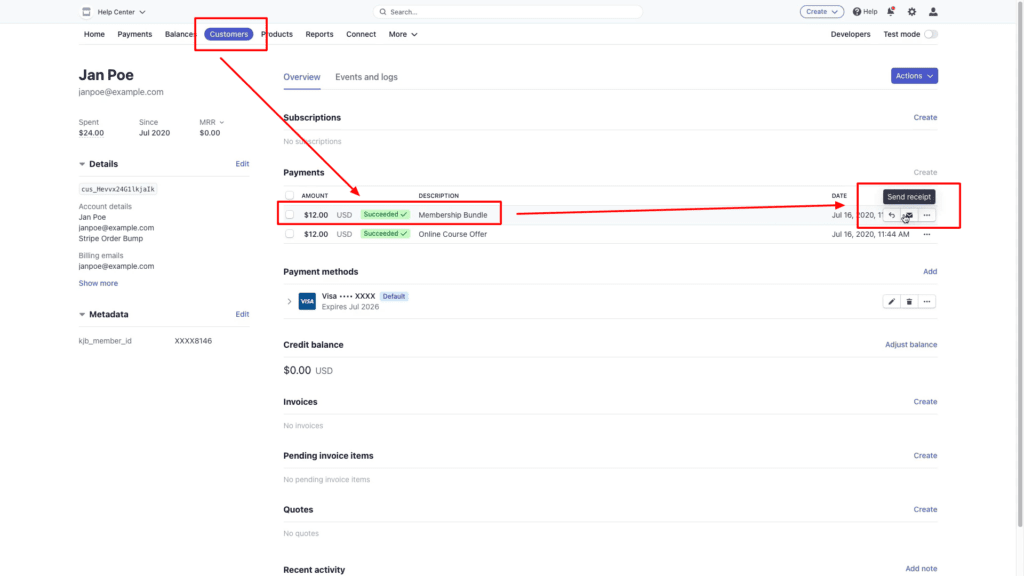The width and height of the screenshot is (1024, 576).
Task: Open Payments in navigation
Action: coord(135,34)
